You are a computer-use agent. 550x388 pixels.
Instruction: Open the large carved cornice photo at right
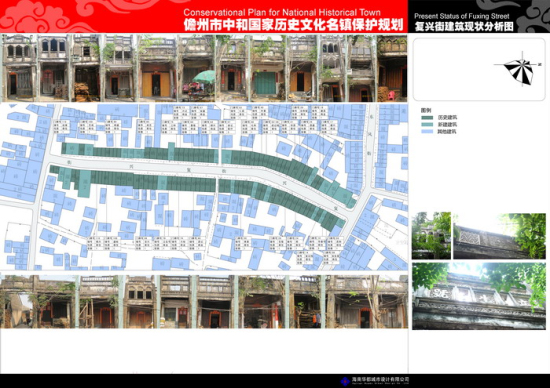click(x=479, y=296)
